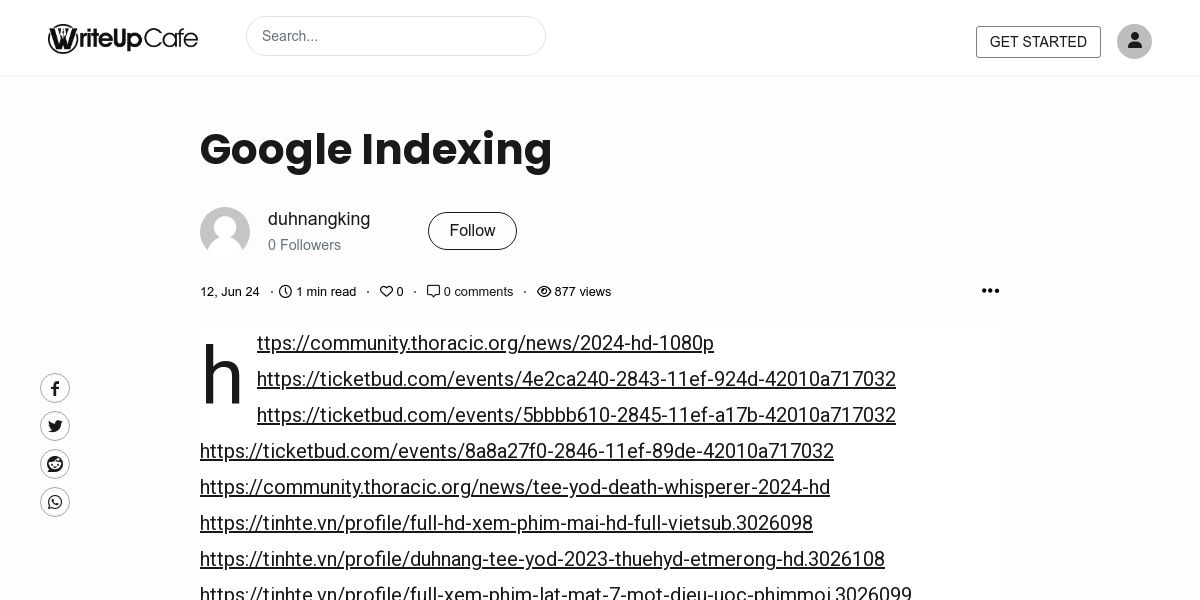Click the GET STARTED button
Viewport: 1200px width, 600px height.
[x=1038, y=42]
